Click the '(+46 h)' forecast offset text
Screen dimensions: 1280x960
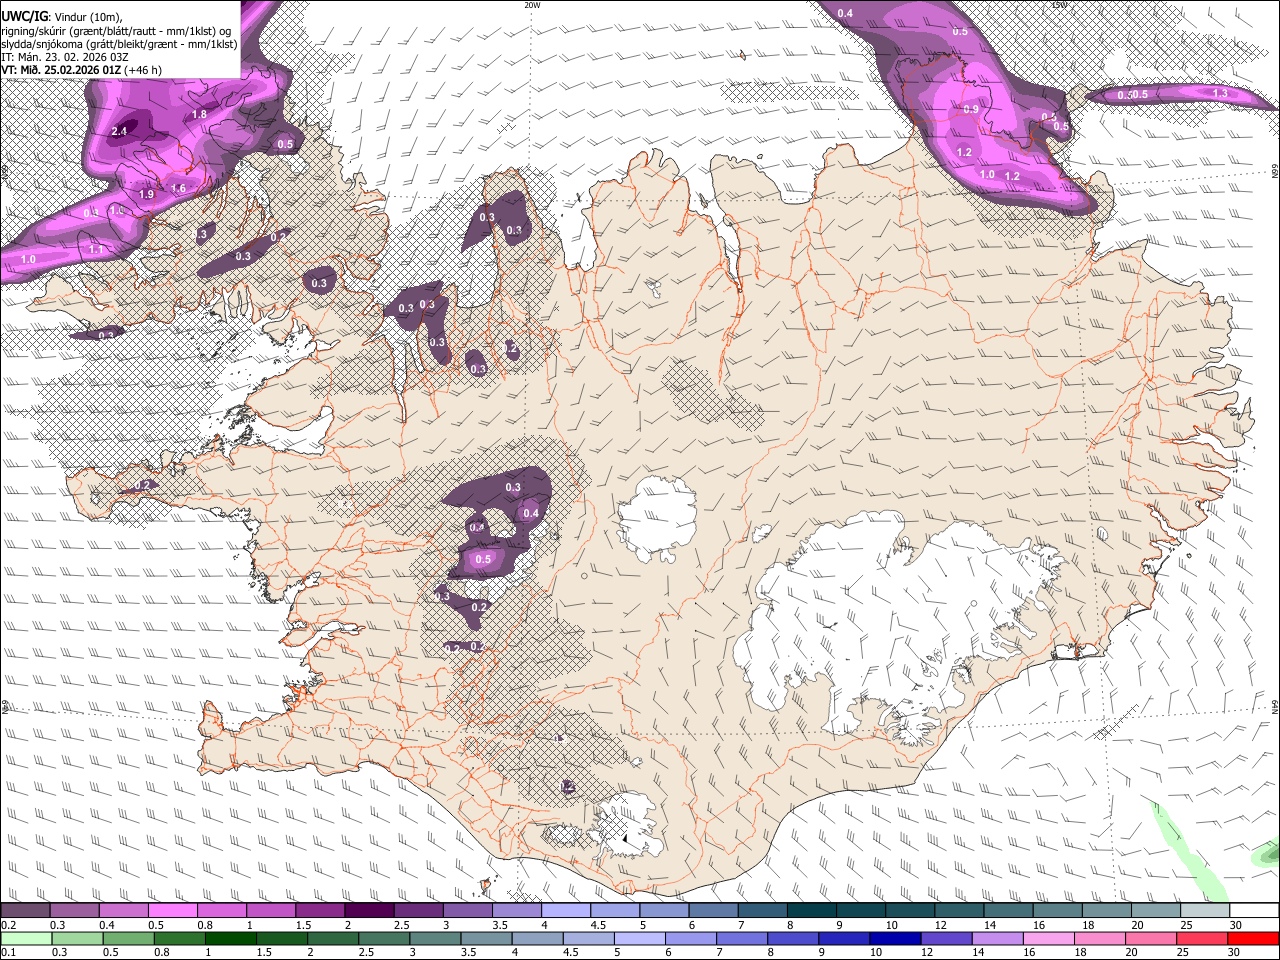click(144, 70)
